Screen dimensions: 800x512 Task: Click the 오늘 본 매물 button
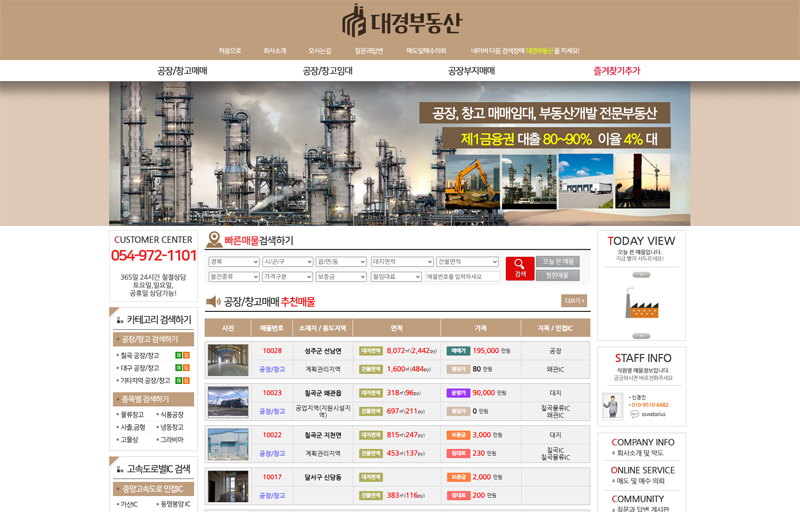coord(558,262)
